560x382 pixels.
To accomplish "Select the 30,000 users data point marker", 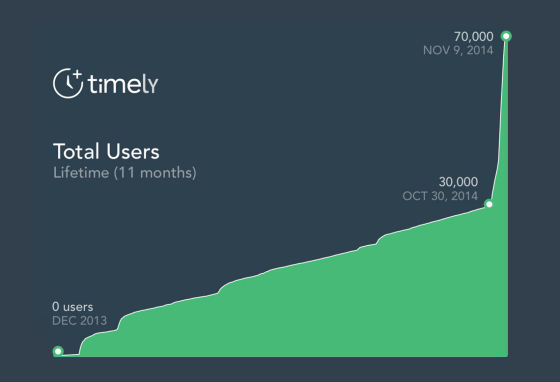I will coord(489,204).
